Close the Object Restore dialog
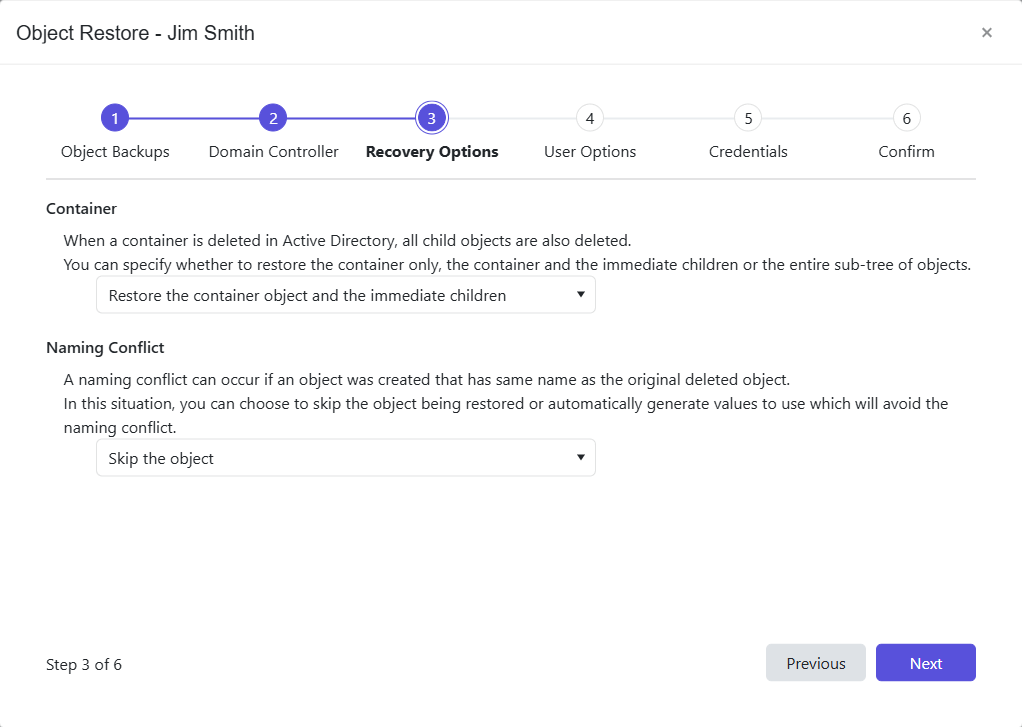The height and width of the screenshot is (727, 1022). [986, 33]
